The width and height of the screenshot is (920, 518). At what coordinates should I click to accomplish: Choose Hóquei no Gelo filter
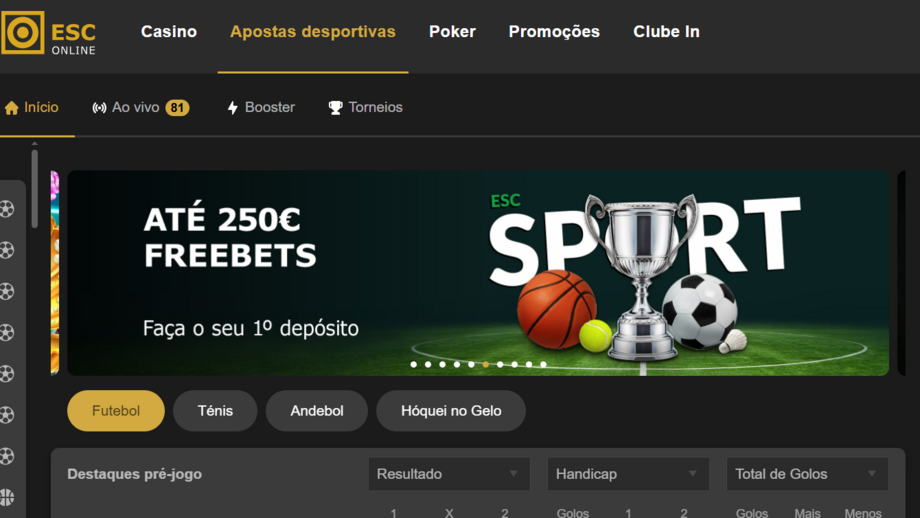[x=451, y=411]
